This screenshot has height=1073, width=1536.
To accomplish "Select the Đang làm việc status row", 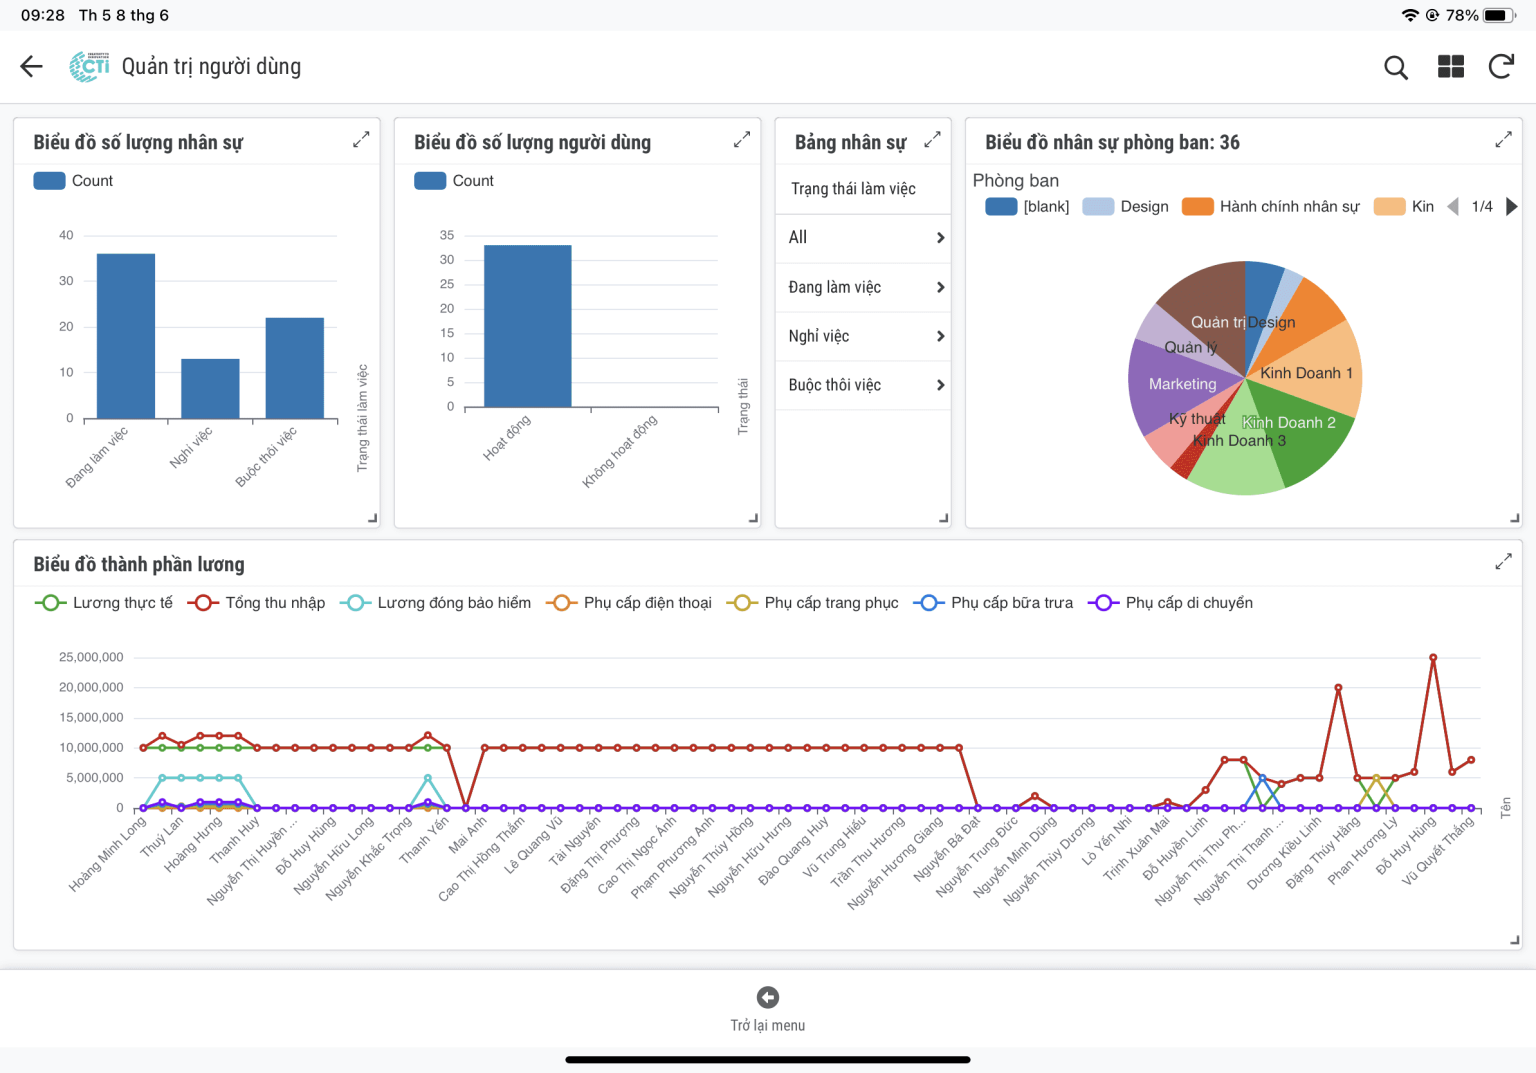I will [863, 287].
